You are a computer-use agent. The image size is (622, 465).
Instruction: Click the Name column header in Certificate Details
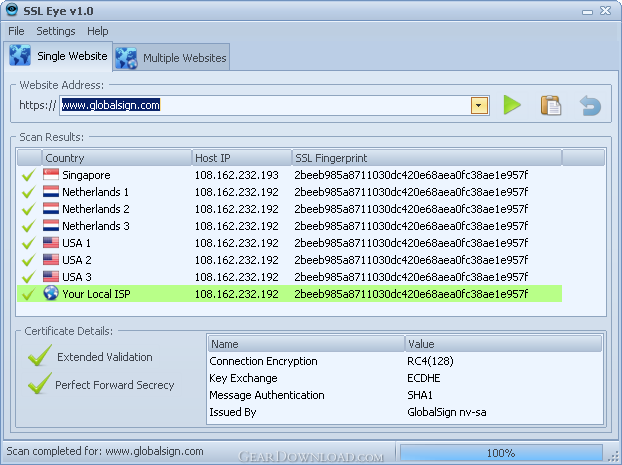306,344
